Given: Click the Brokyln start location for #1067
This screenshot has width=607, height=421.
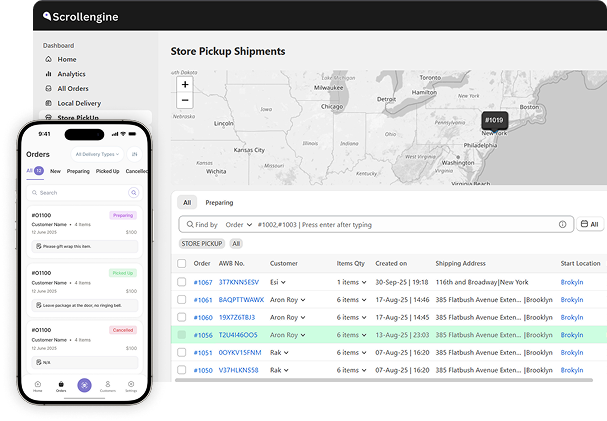Looking at the screenshot, I should point(572,282).
